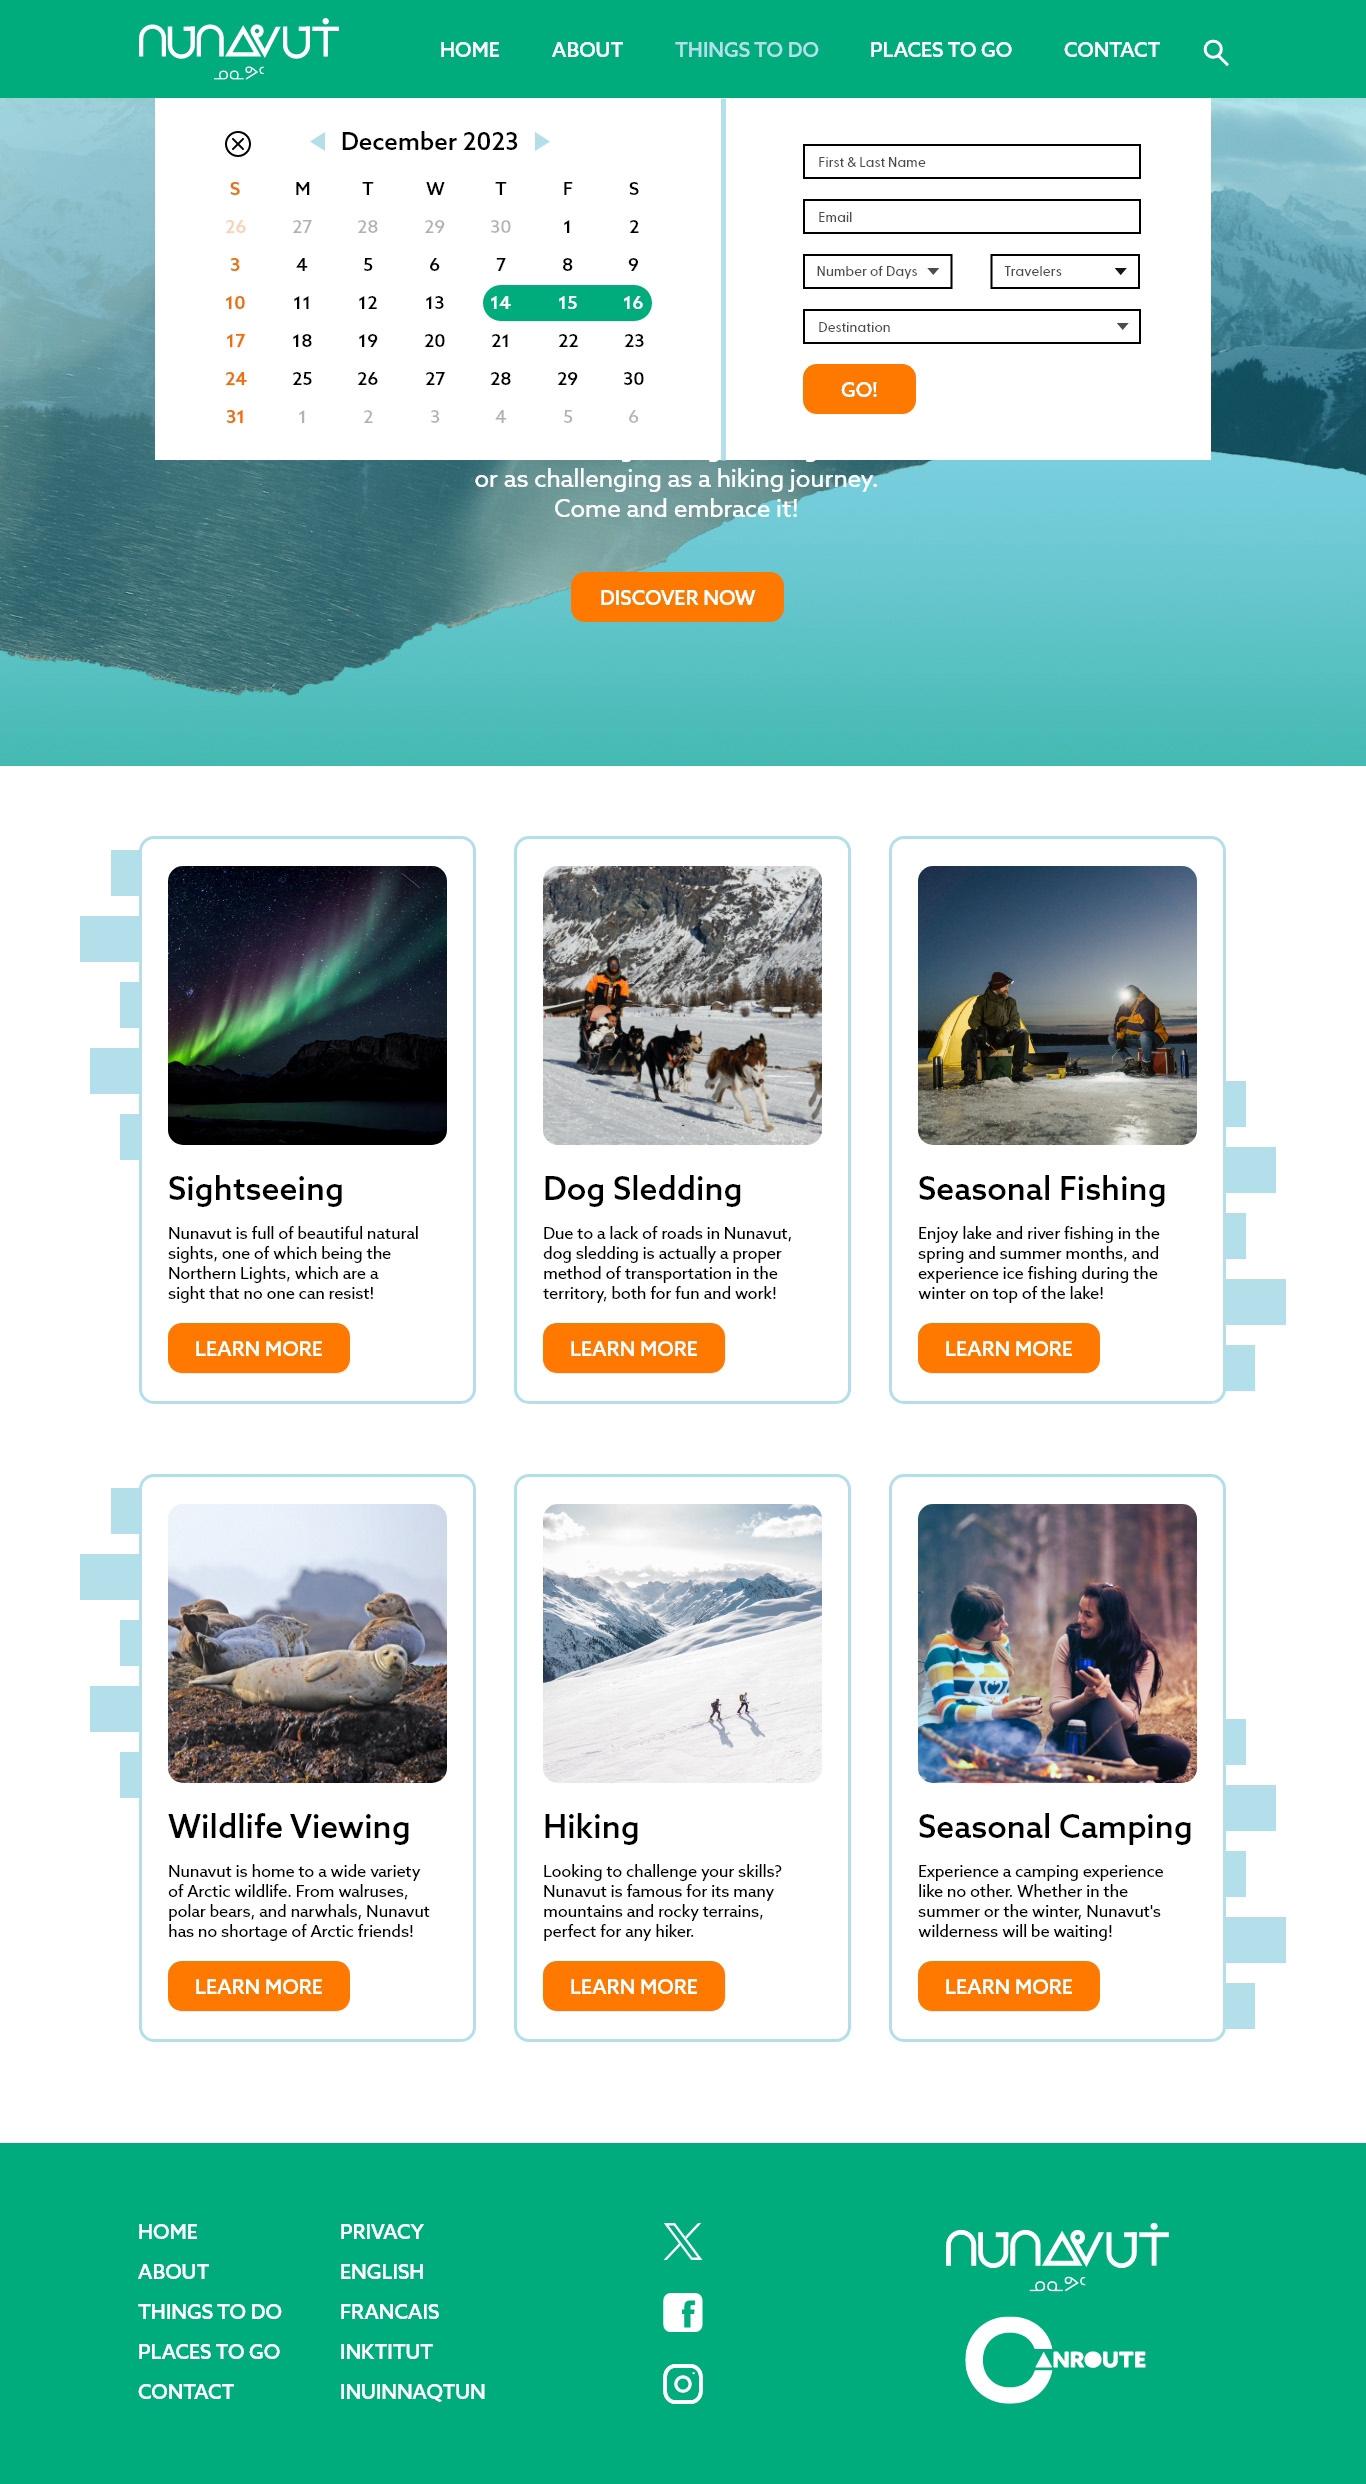Go to next month arrow
This screenshot has width=1366, height=2484.
pos(542,141)
